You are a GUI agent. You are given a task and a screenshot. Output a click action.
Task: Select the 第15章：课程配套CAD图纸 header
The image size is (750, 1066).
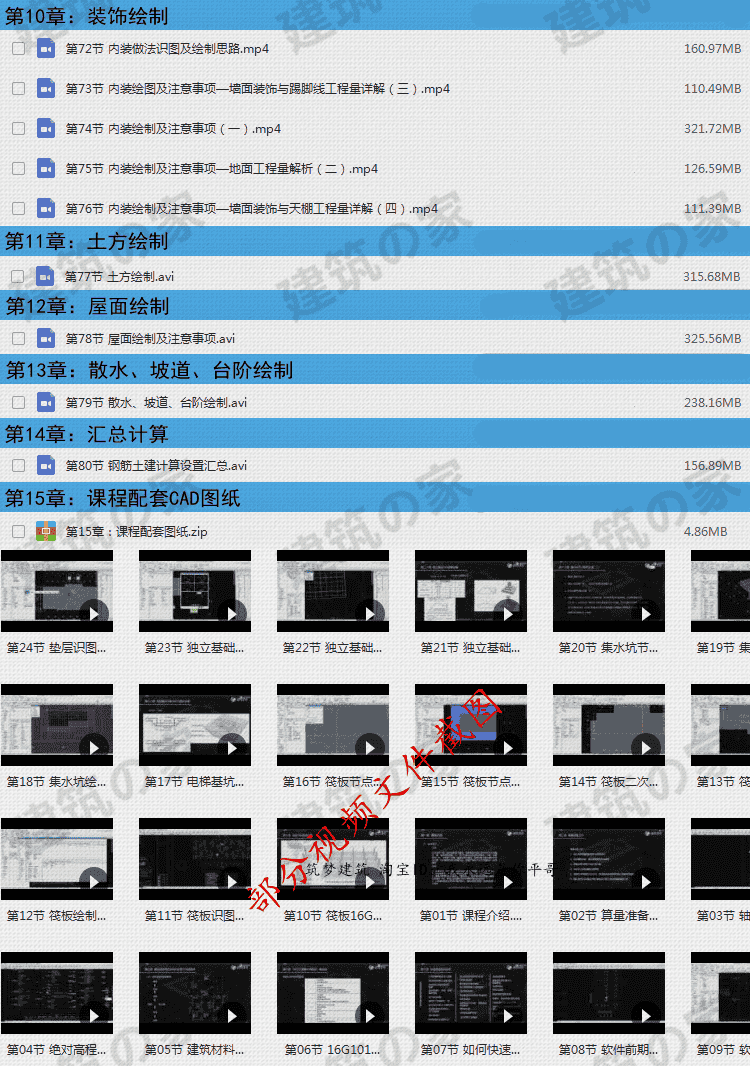click(x=375, y=498)
